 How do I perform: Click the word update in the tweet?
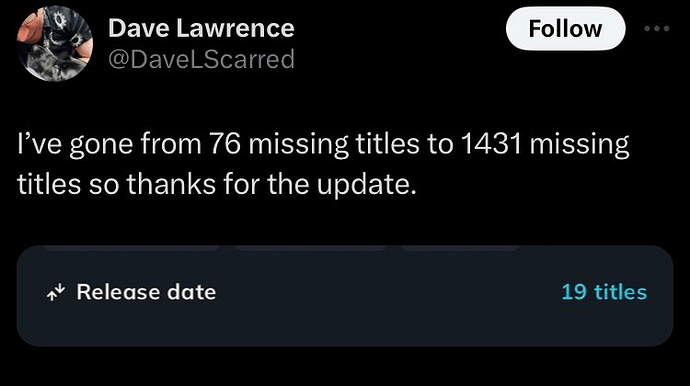(x=366, y=185)
